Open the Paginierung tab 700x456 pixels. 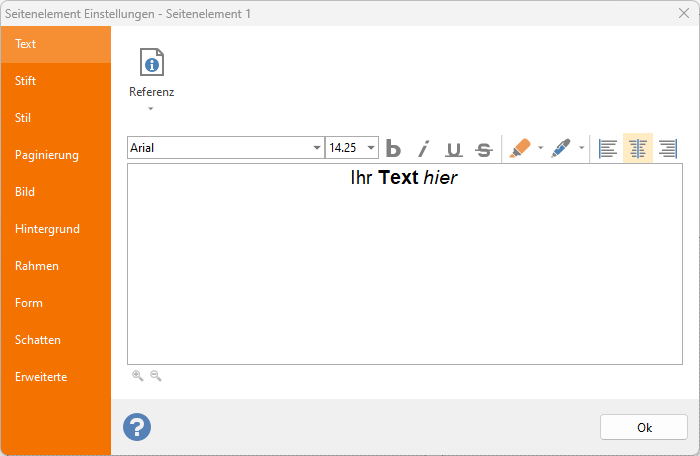pyautogui.click(x=46, y=155)
